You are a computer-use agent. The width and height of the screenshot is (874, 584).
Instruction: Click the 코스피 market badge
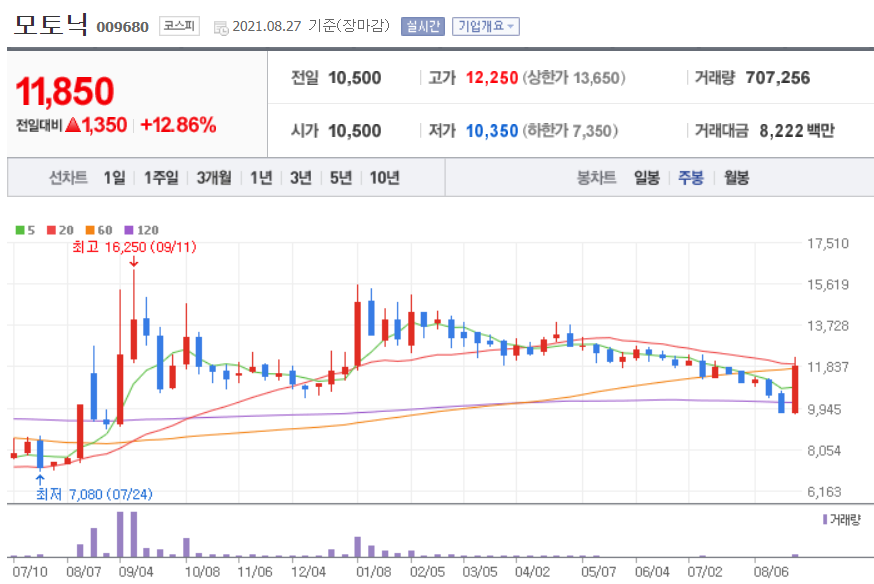tap(179, 26)
